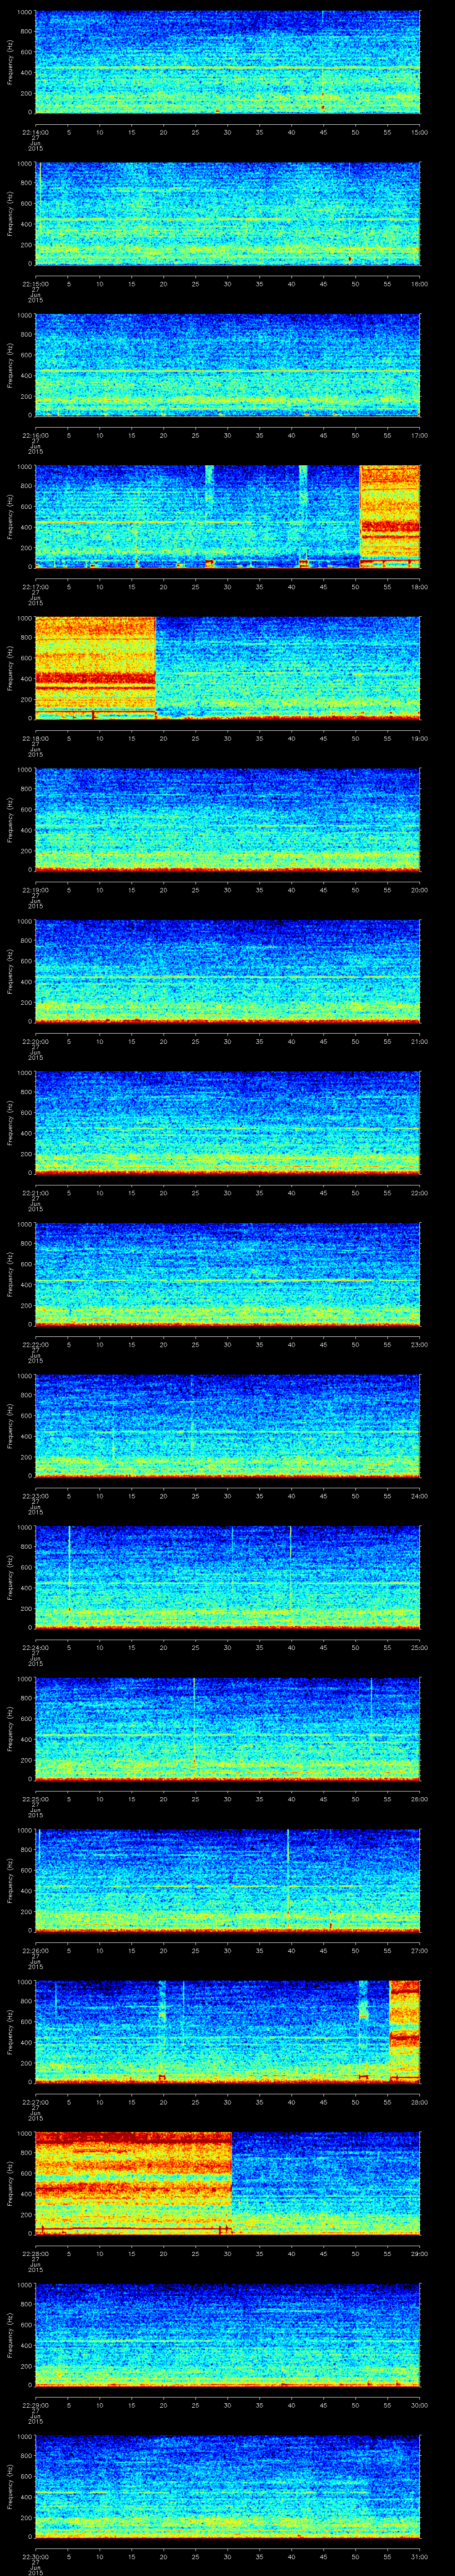Screen dimensions: 455x2576
Task: Click the 26:00 end time label
Action: pyautogui.click(x=420, y=1798)
